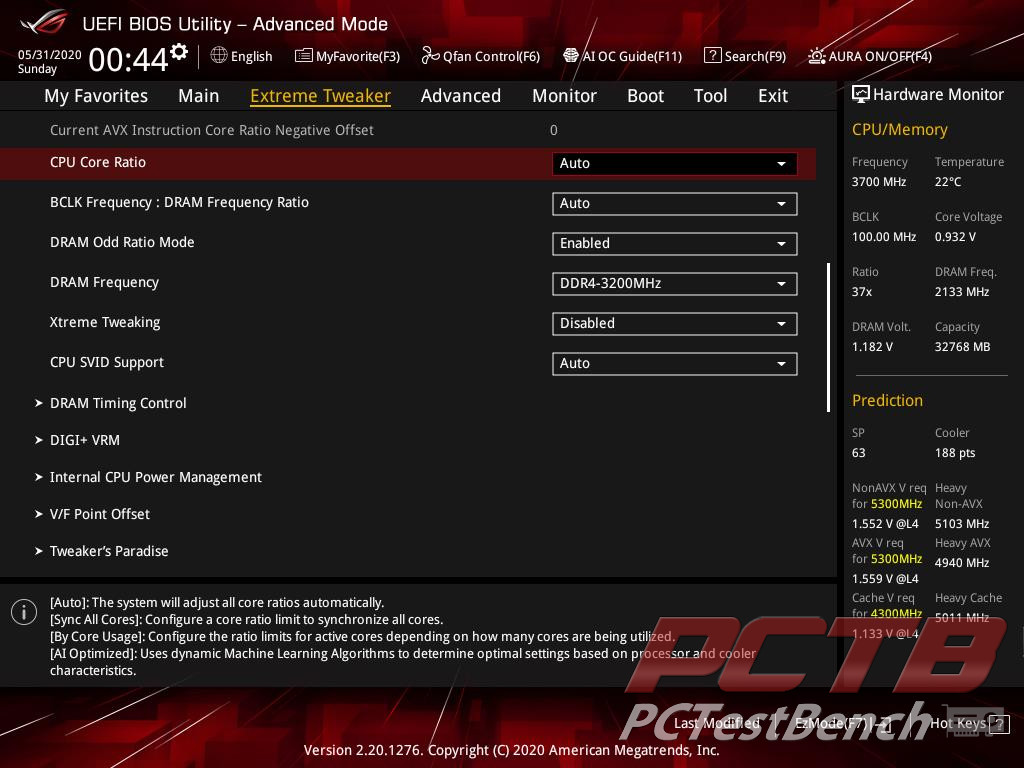Click the 188 pts cooler score
Viewport: 1024px width, 768px height.
[955, 453]
